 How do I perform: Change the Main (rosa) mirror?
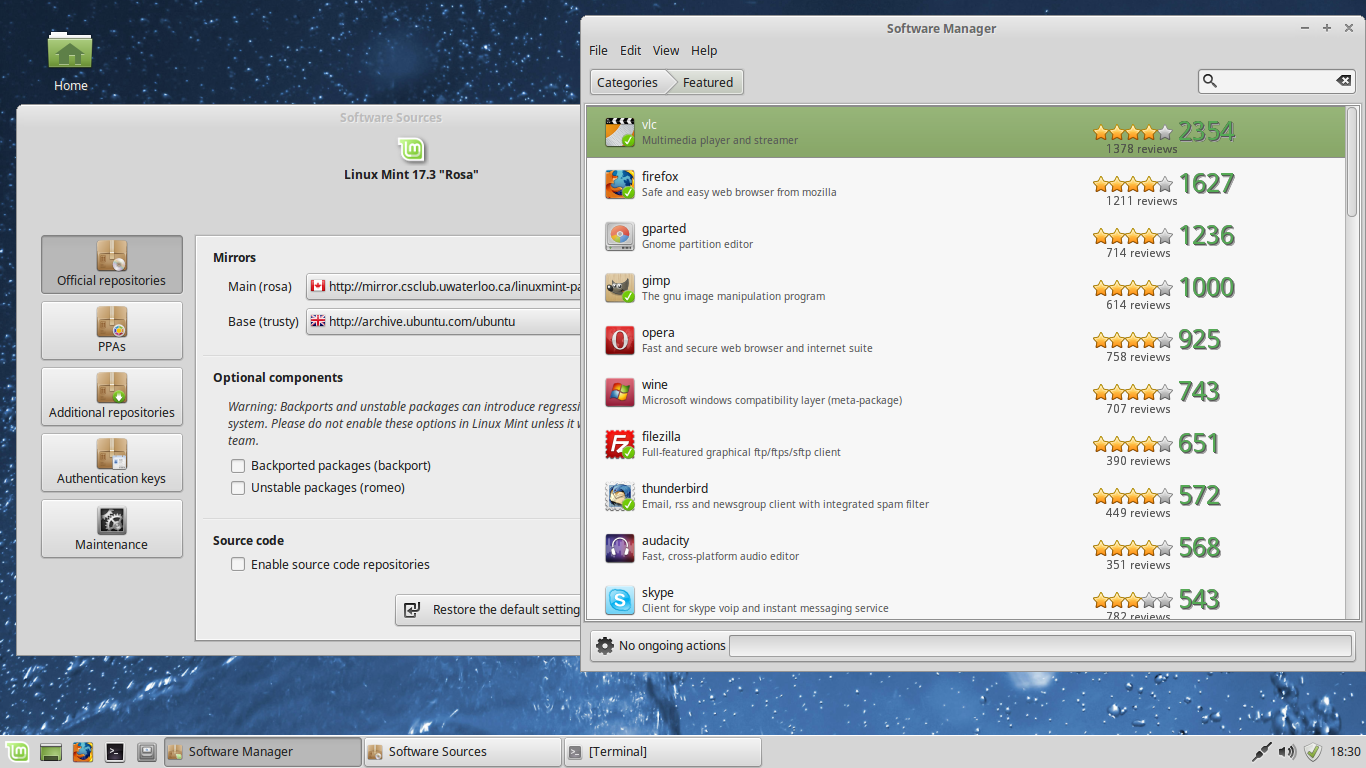pos(443,287)
